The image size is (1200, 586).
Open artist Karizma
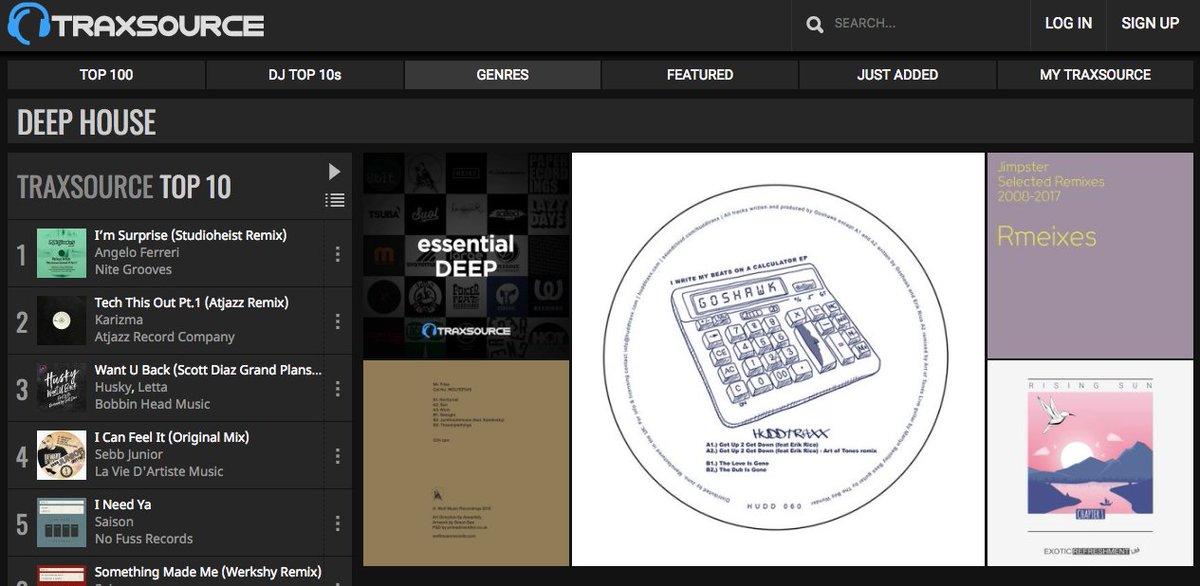[x=119, y=319]
